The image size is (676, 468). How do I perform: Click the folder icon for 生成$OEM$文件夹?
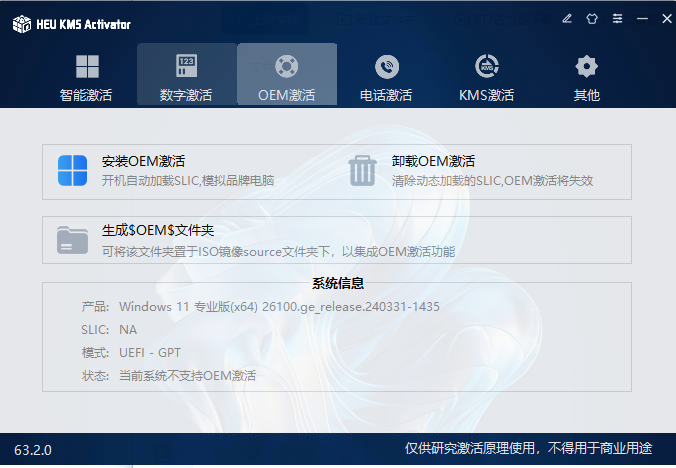pyautogui.click(x=72, y=240)
